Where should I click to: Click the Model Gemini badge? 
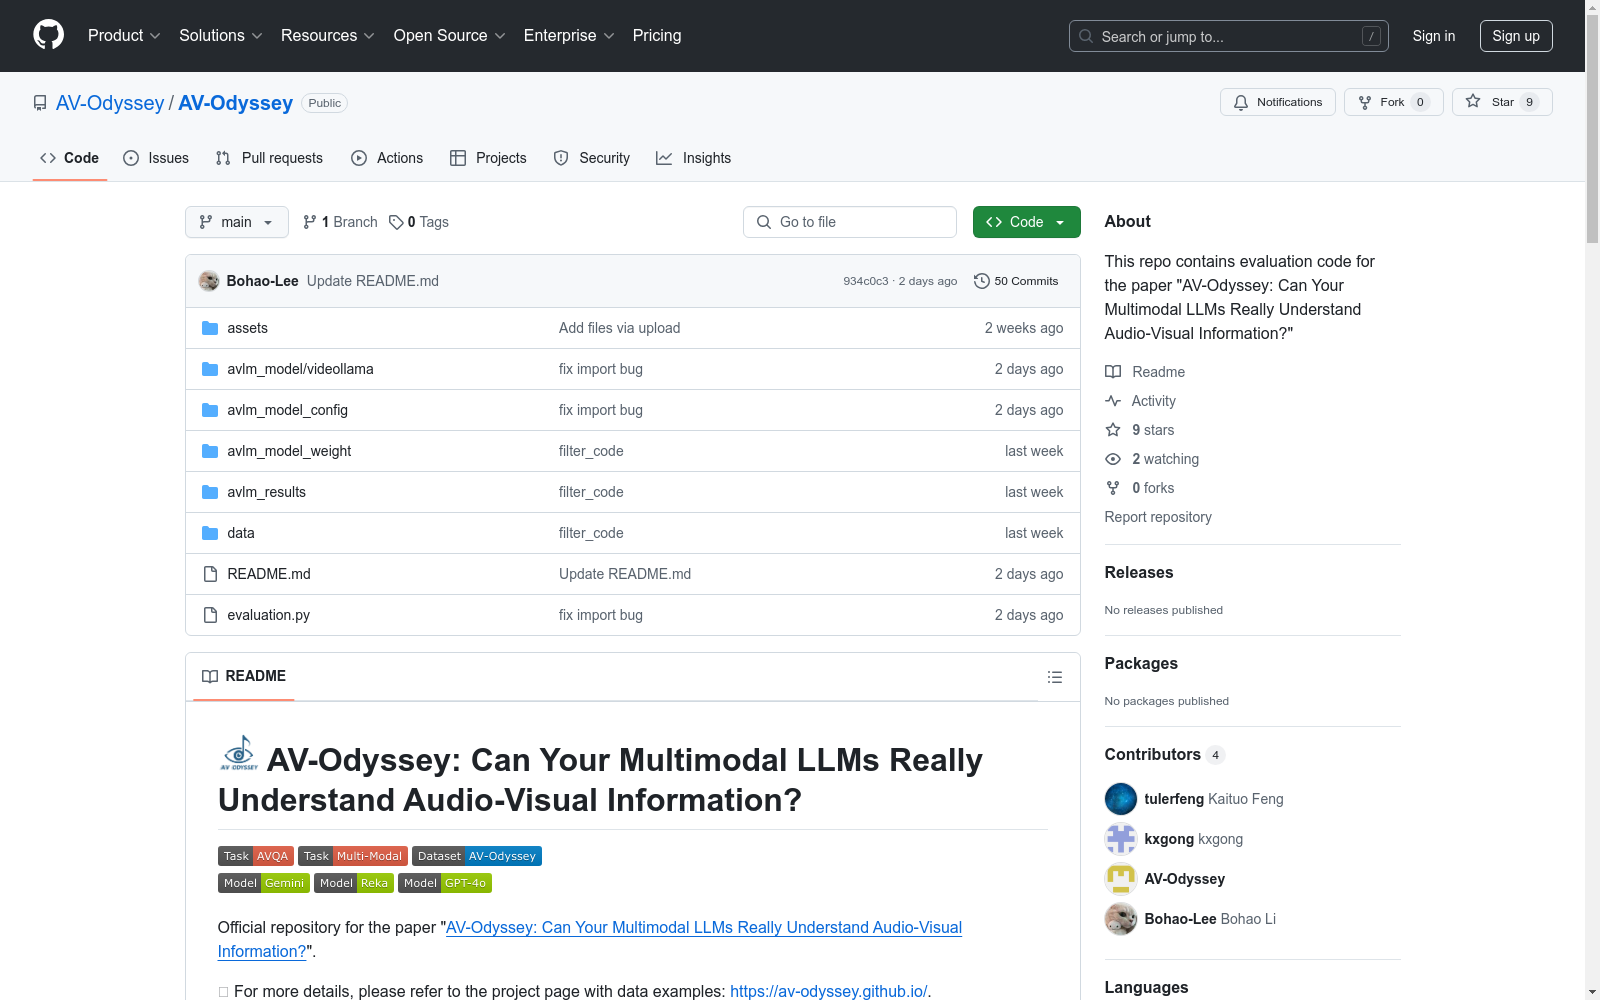(264, 883)
